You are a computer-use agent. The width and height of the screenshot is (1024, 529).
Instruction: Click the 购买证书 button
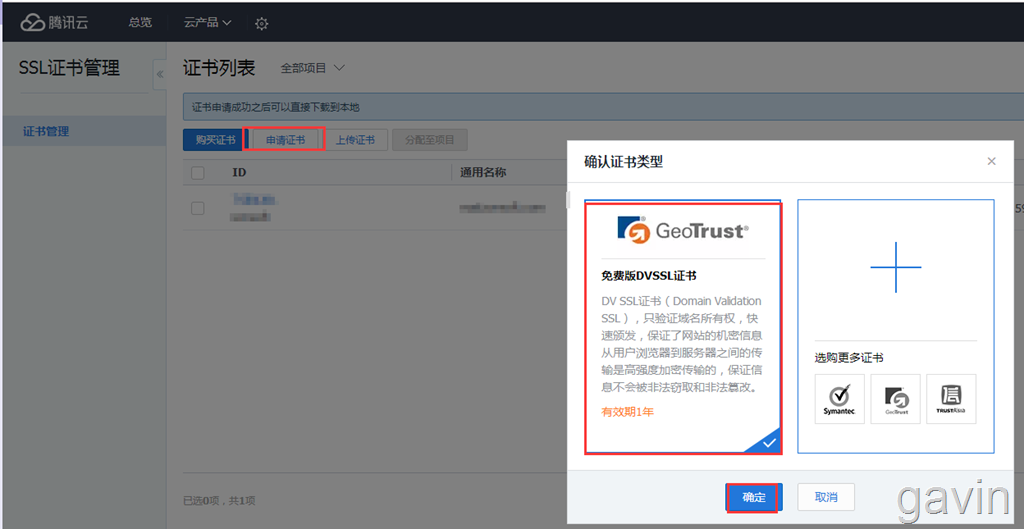click(215, 140)
